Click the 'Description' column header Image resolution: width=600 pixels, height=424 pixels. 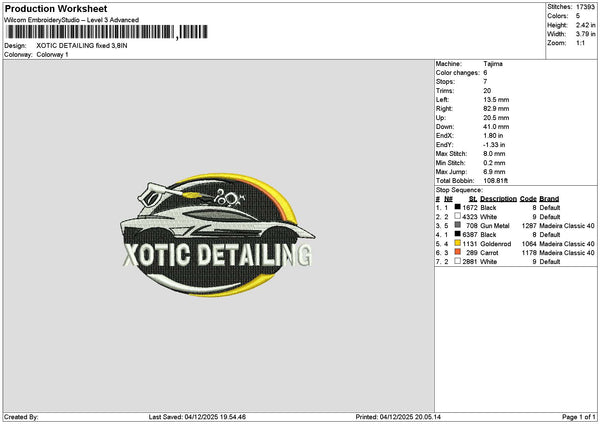tap(499, 199)
